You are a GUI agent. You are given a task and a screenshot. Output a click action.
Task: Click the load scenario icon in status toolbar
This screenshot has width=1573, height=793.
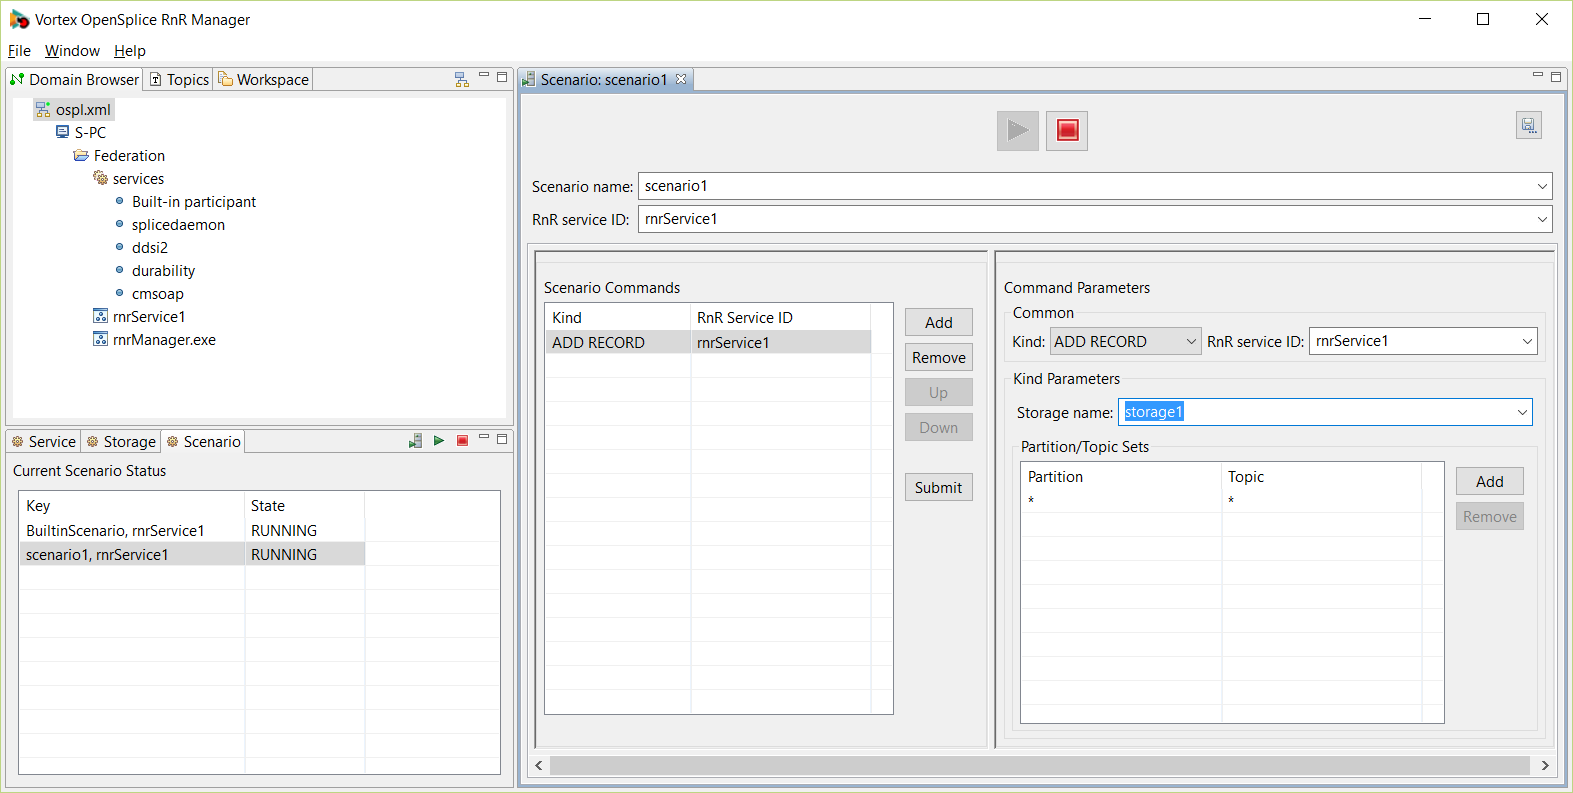pyautogui.click(x=415, y=441)
